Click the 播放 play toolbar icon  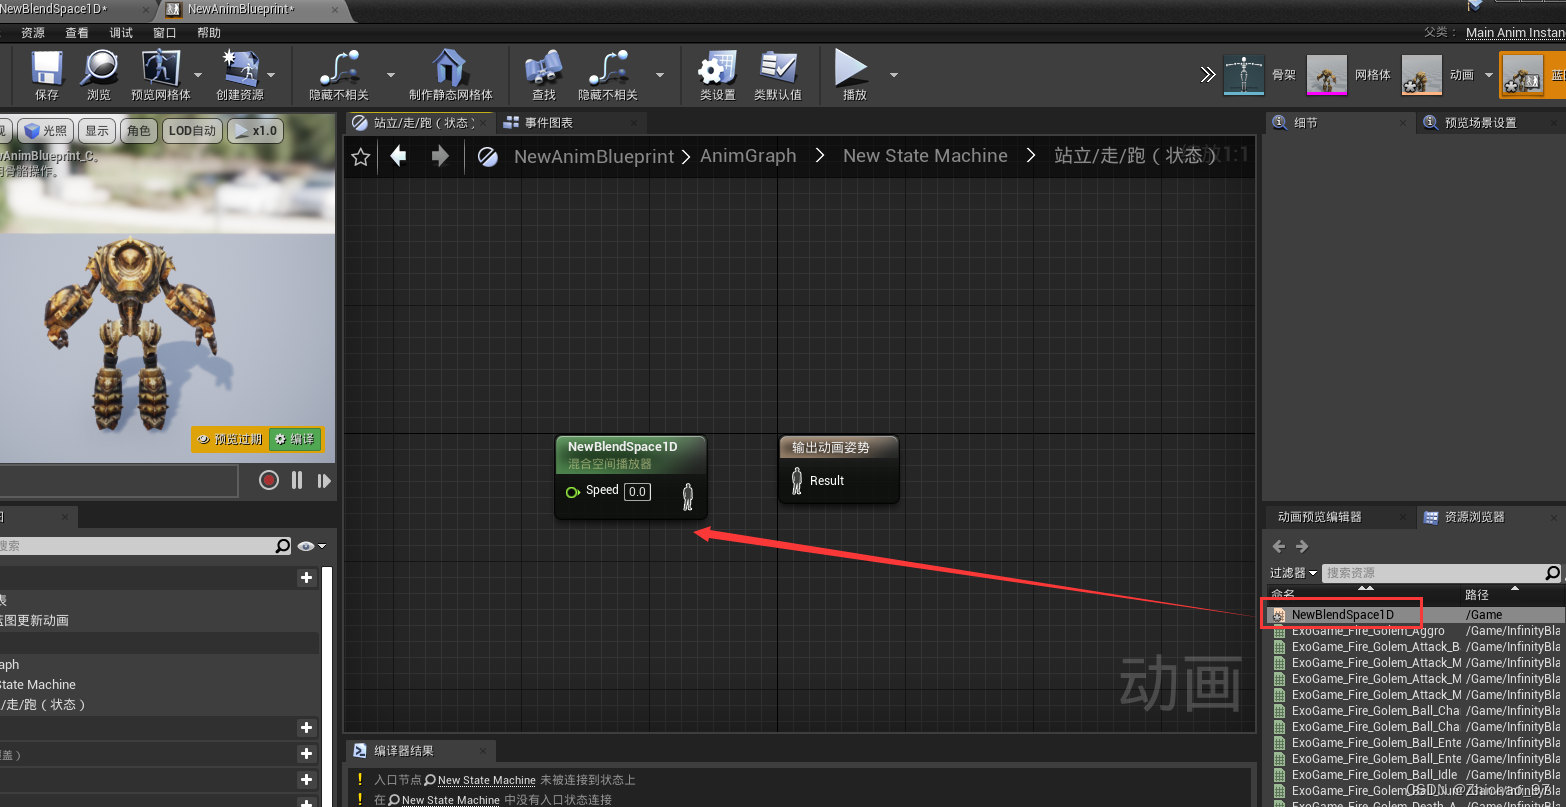[x=853, y=68]
